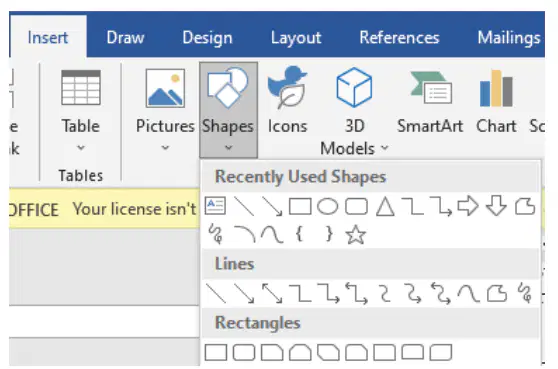Pick arrow line in Recently Used Shapes
The width and height of the screenshot is (558, 369).
coord(272,206)
